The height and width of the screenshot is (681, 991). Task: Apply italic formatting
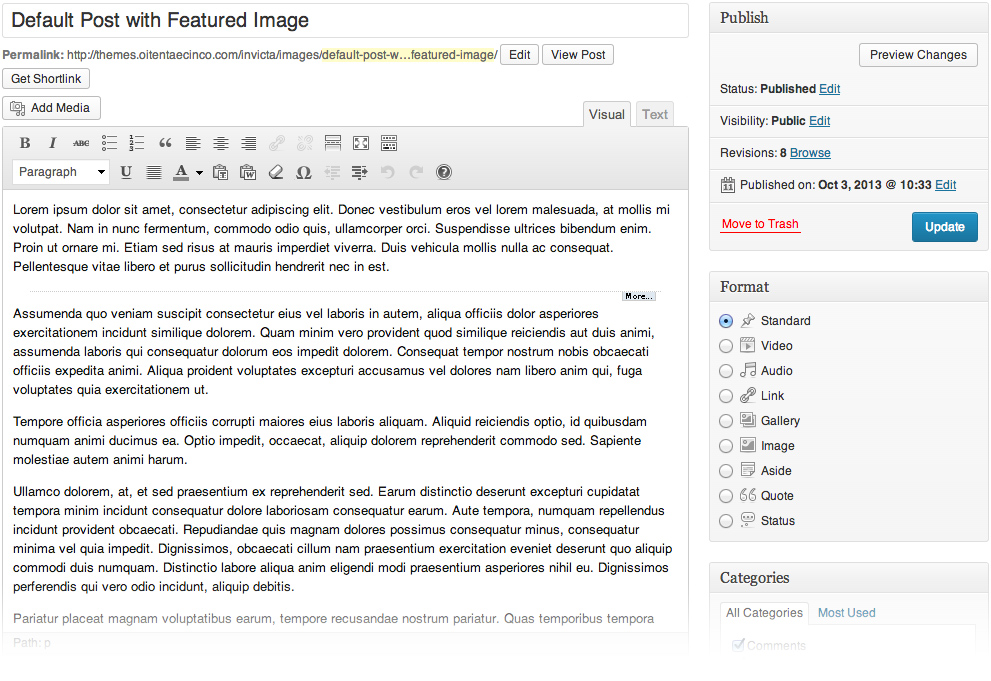point(53,143)
